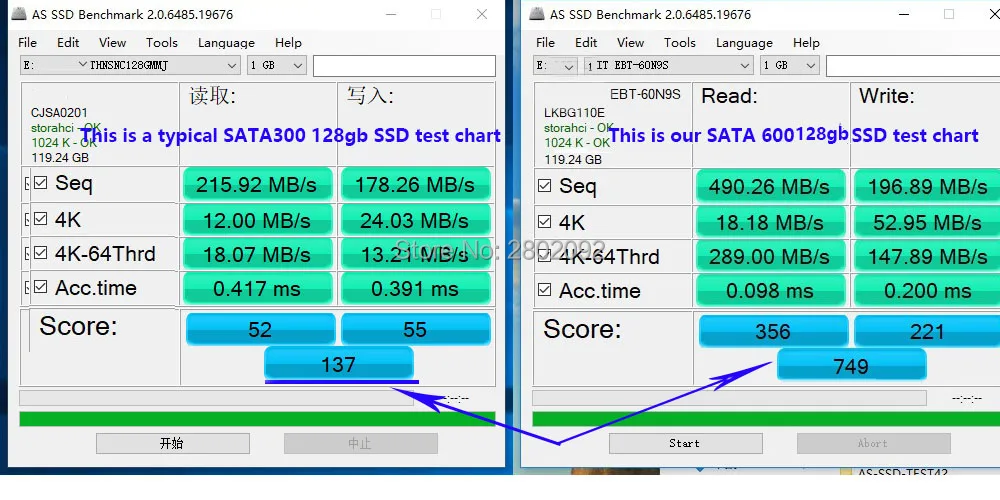The width and height of the screenshot is (1000, 500).
Task: Click the write score 55
Action: point(415,329)
